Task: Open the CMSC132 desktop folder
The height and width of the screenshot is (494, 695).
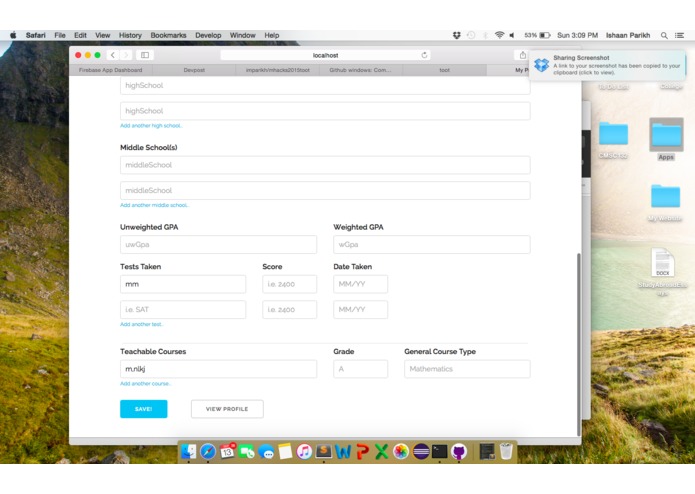Action: pos(613,139)
